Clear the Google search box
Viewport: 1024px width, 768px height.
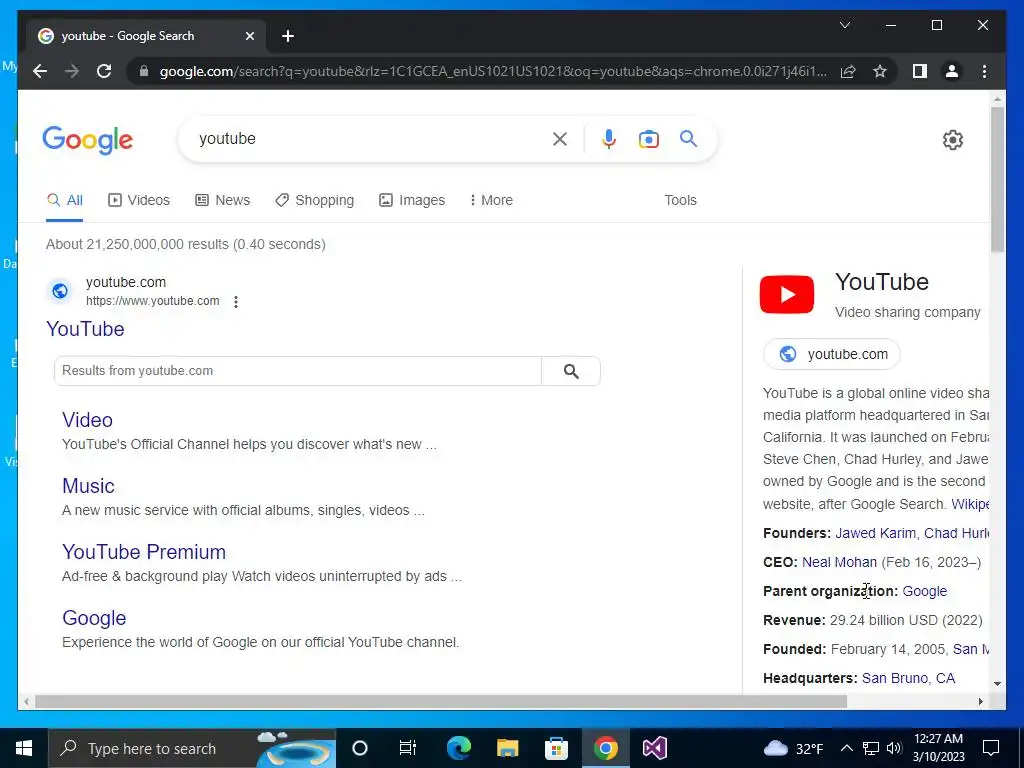[560, 139]
